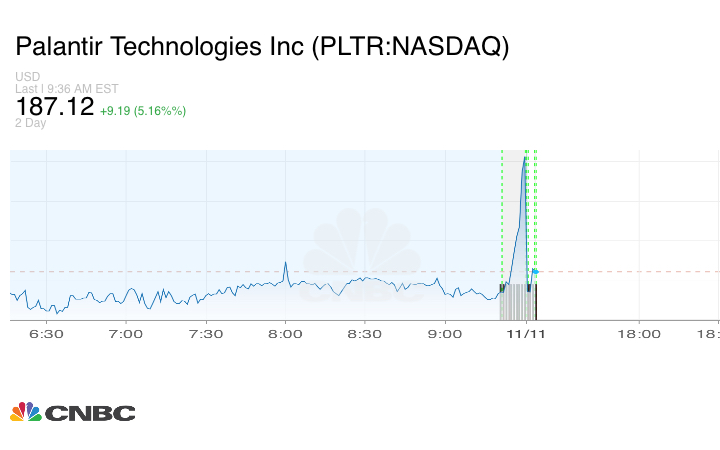Click the 8:30 time axis label

(365, 334)
